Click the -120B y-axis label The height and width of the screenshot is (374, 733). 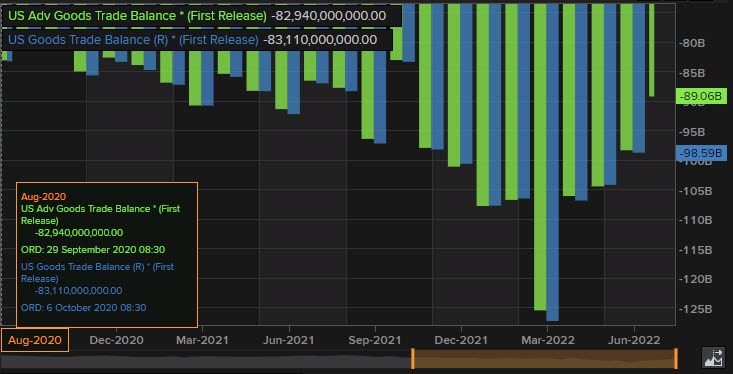(x=695, y=279)
